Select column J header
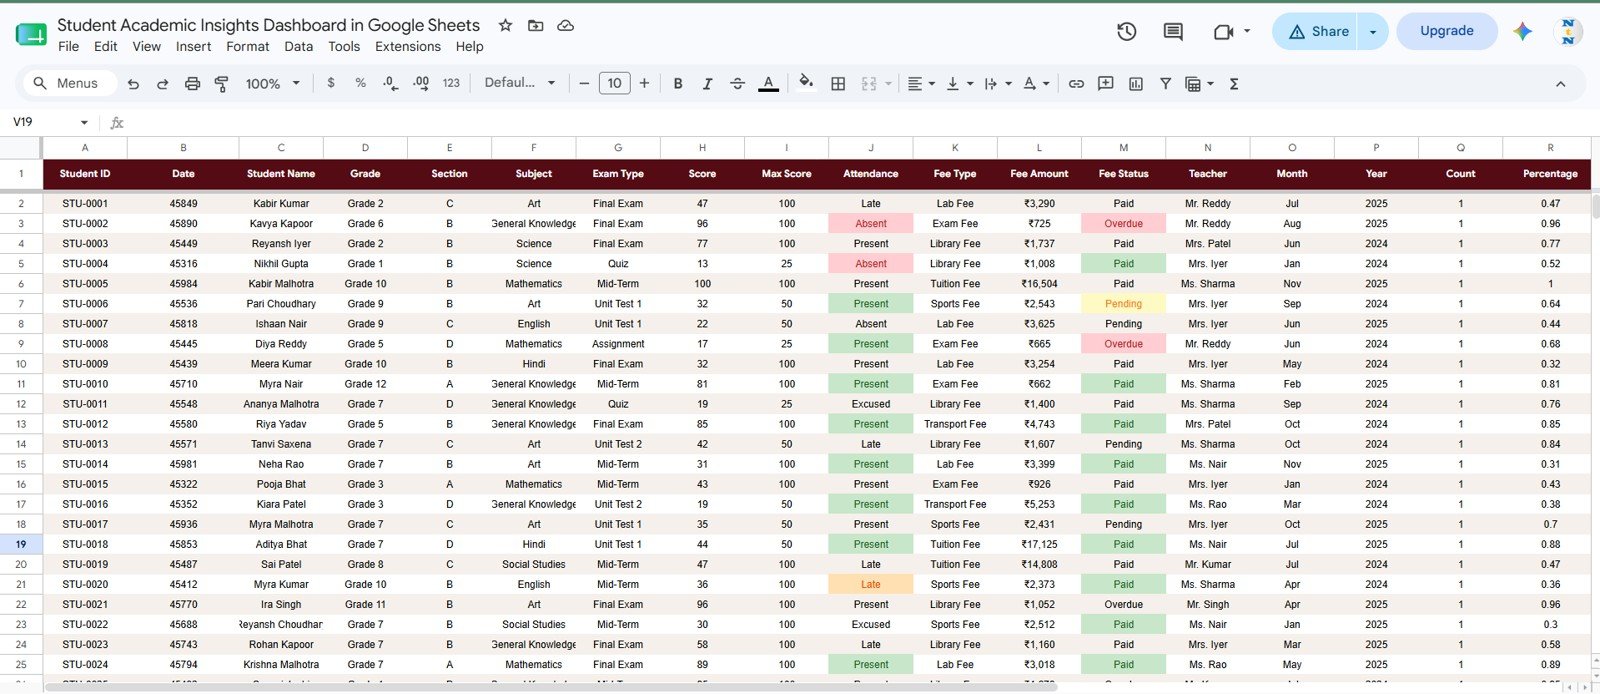This screenshot has height=694, width=1600. 871,147
